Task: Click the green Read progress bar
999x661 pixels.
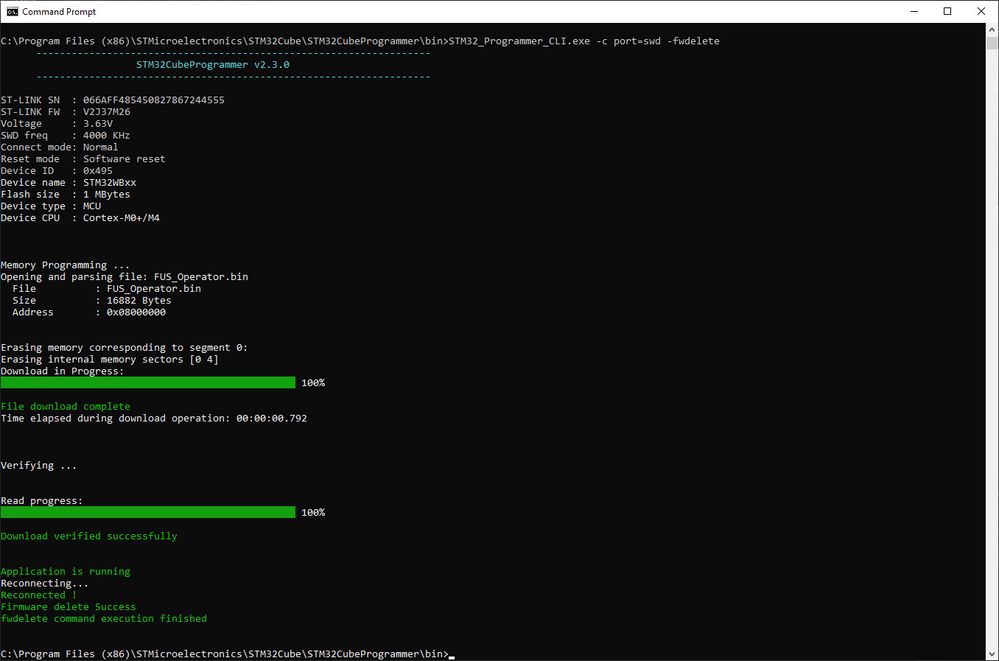Action: [148, 512]
